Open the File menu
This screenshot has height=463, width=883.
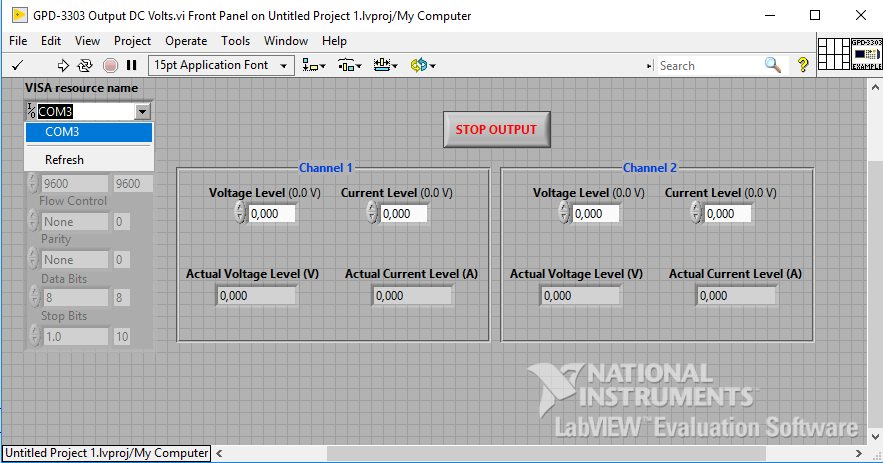(18, 41)
